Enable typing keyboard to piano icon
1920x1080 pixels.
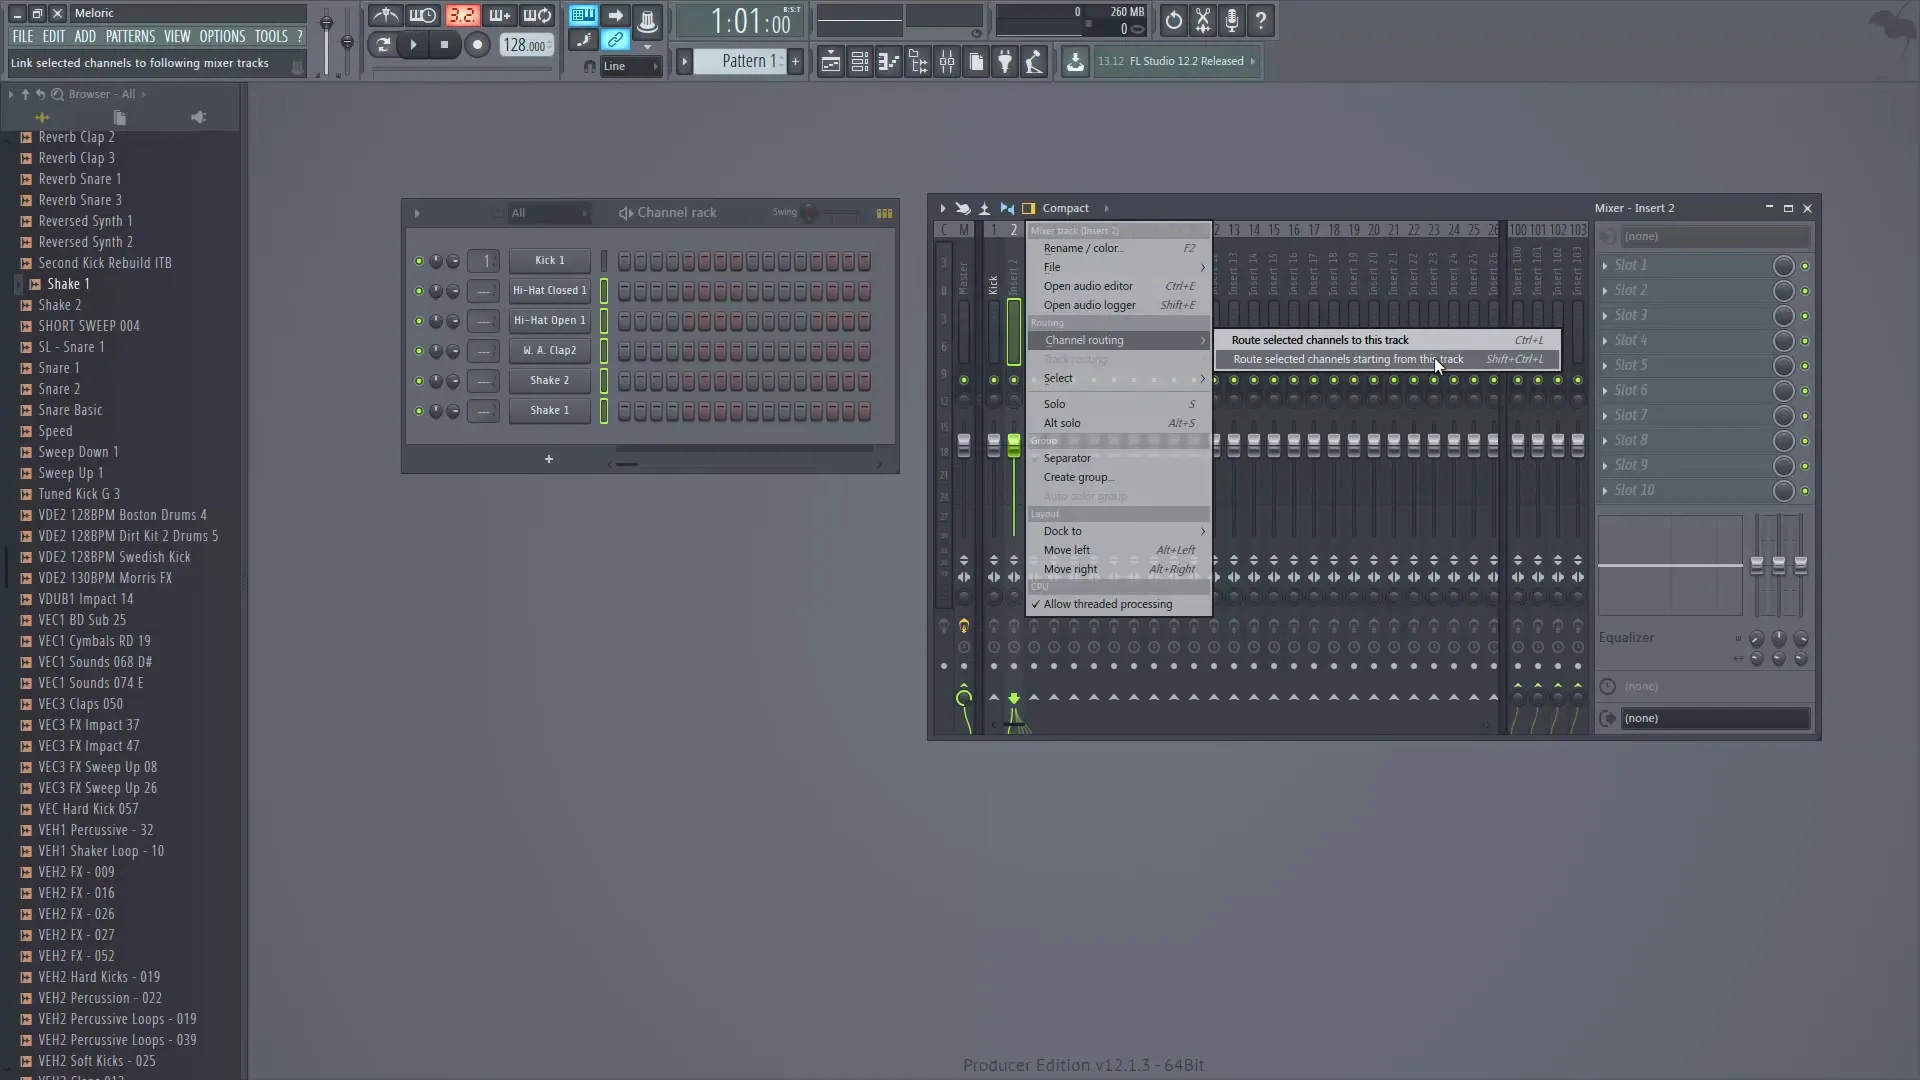(x=583, y=16)
